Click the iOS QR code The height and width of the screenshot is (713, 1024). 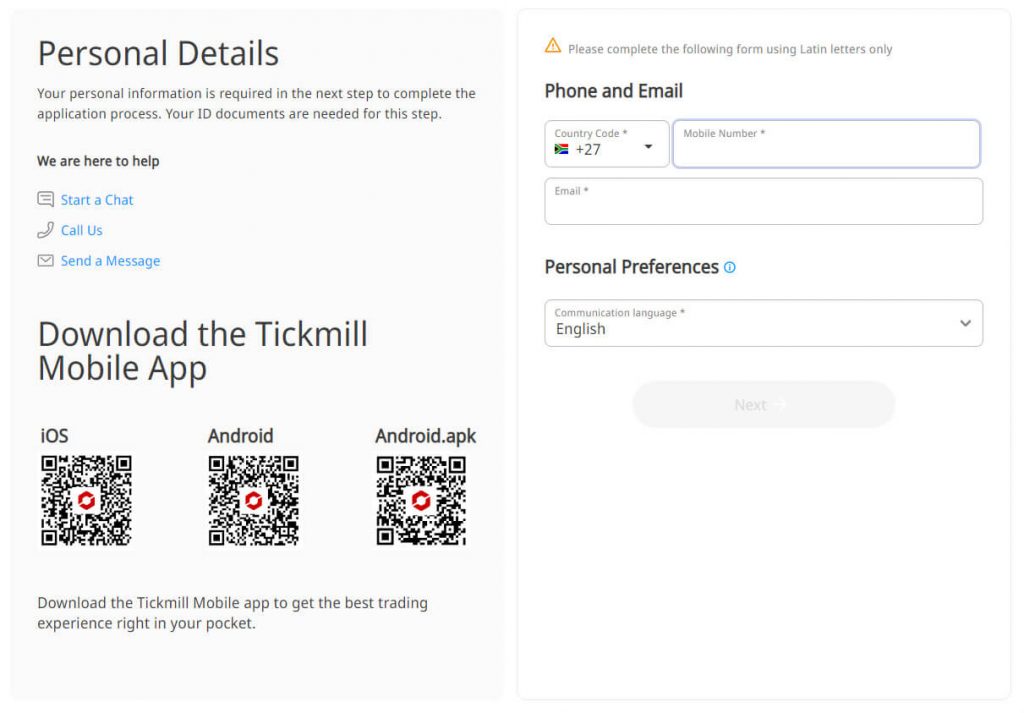coord(86,500)
